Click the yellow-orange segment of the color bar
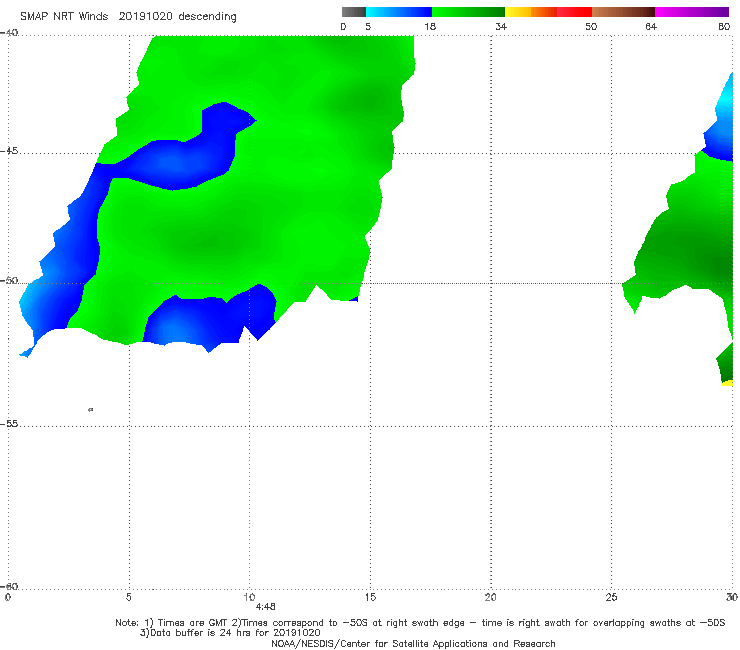Image resolution: width=740 pixels, height=650 pixels. tap(531, 12)
